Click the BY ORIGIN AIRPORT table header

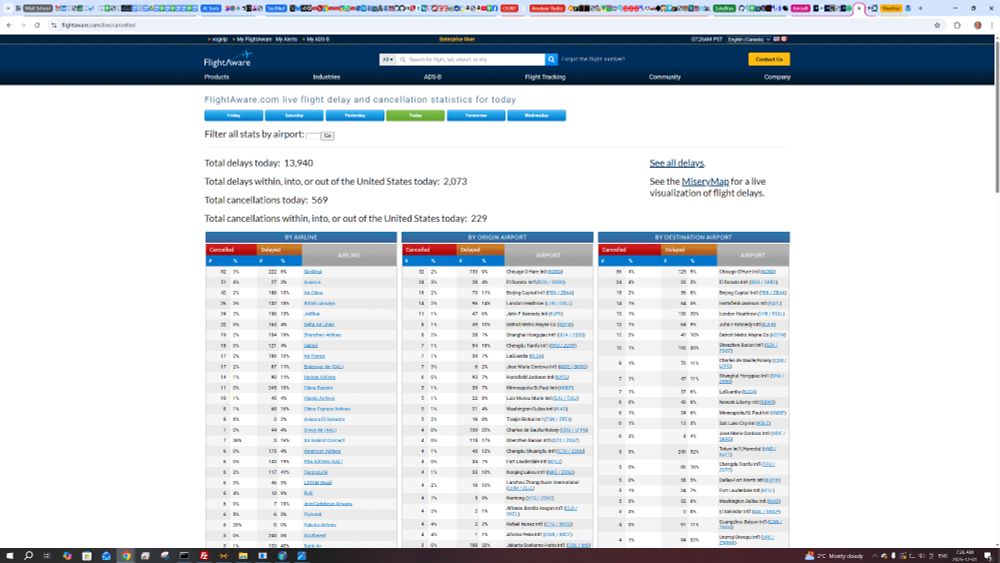pos(497,237)
